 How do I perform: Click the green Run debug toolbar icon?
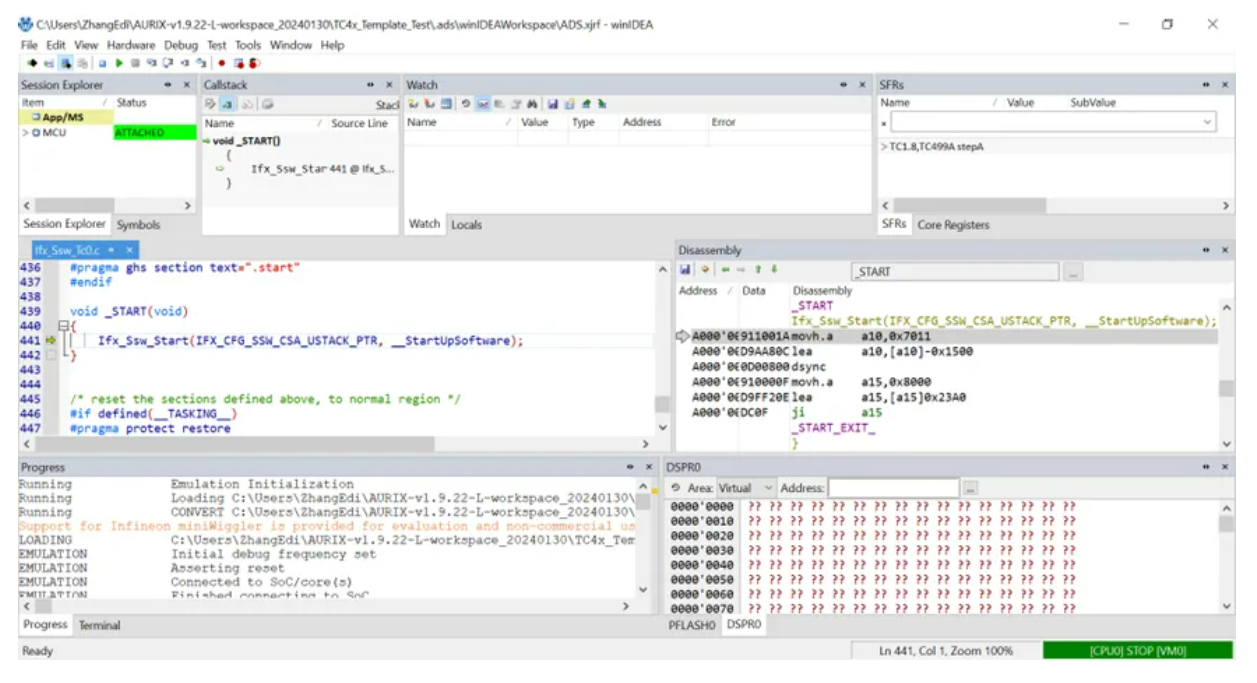click(120, 63)
